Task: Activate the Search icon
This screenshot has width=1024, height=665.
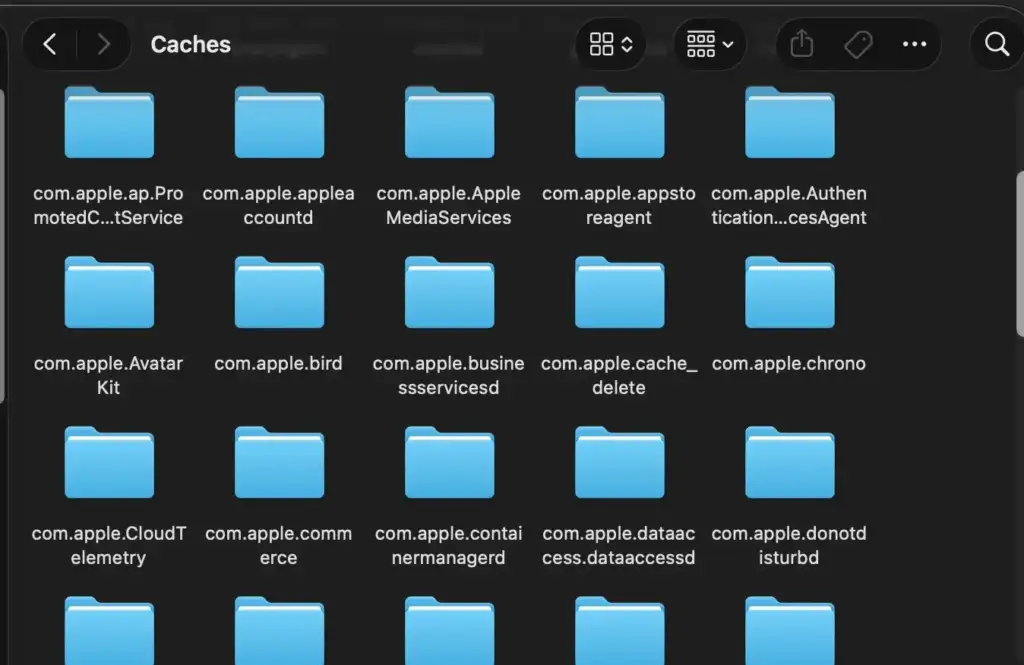Action: [995, 44]
